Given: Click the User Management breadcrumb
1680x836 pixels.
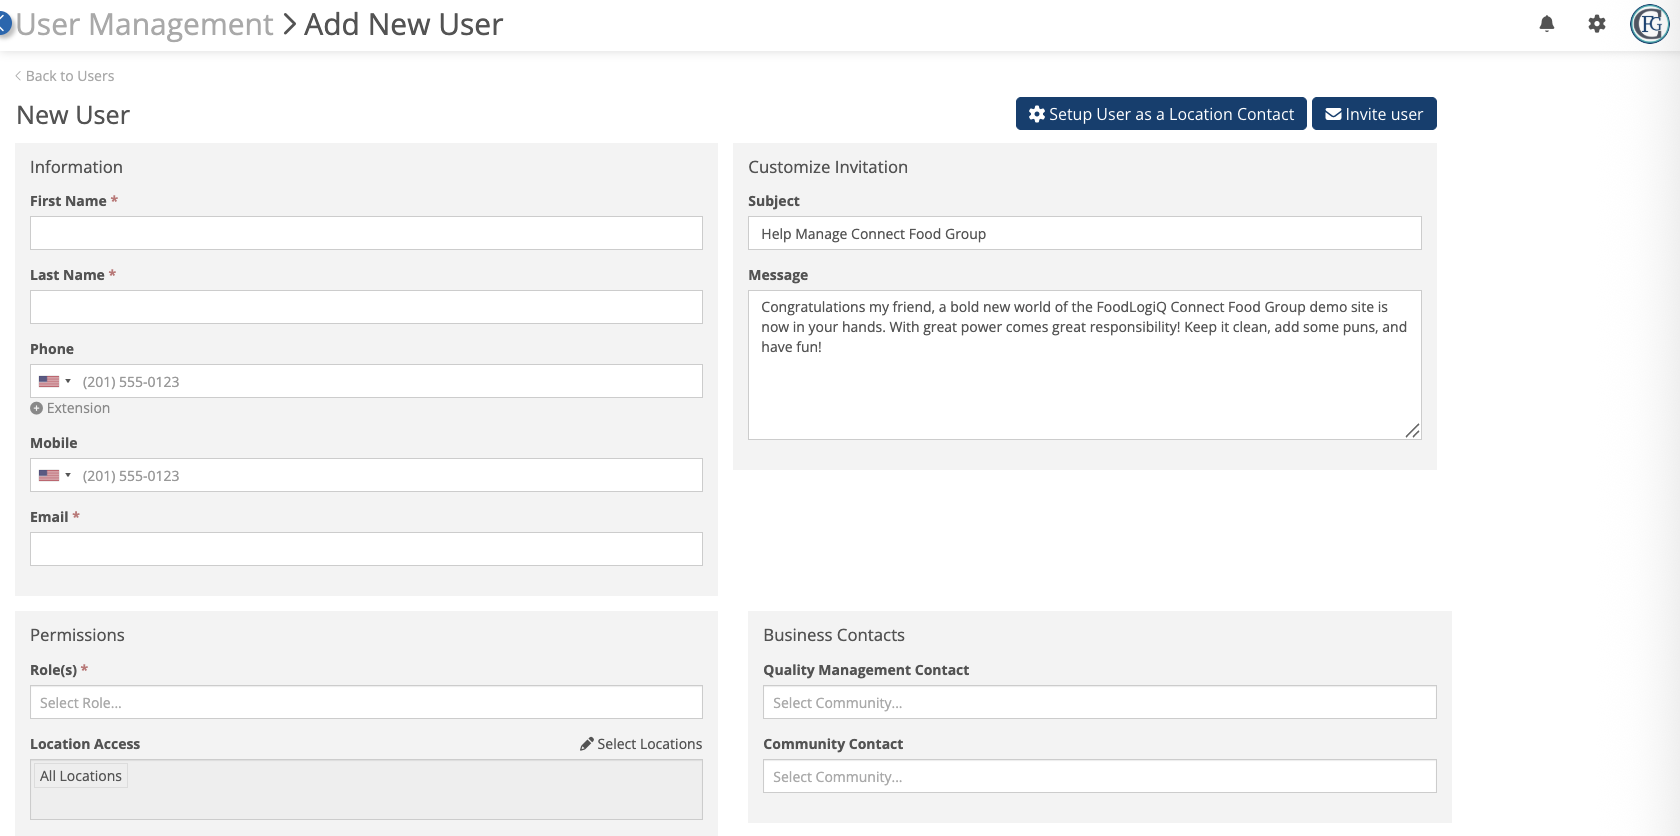Looking at the screenshot, I should 144,24.
